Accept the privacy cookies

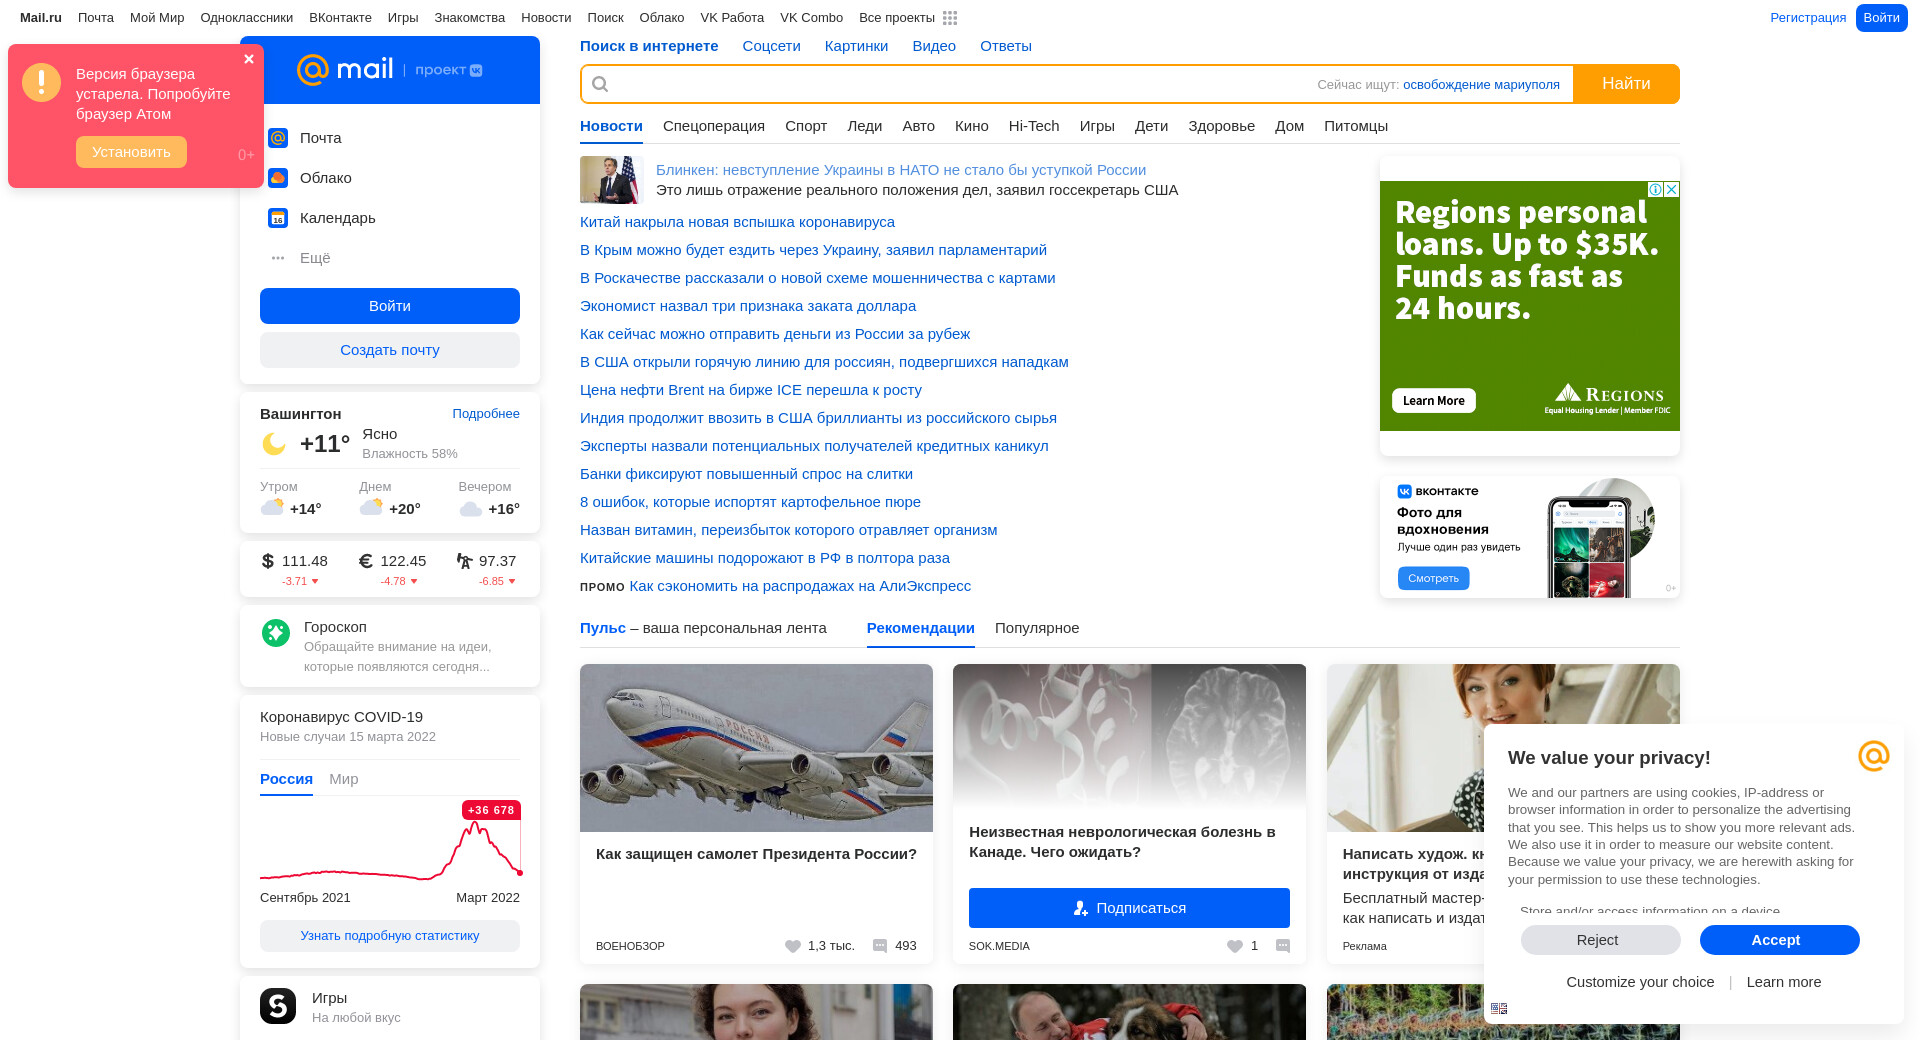tap(1778, 940)
